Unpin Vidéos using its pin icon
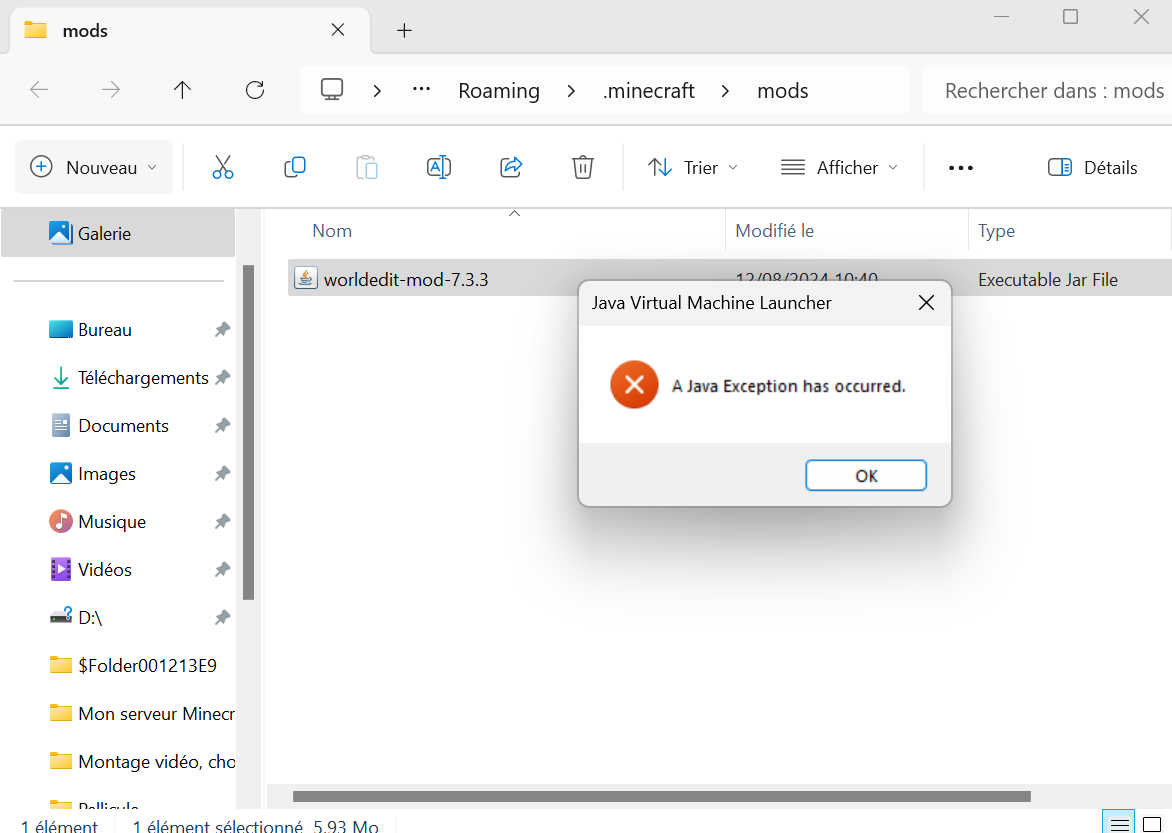 222,569
